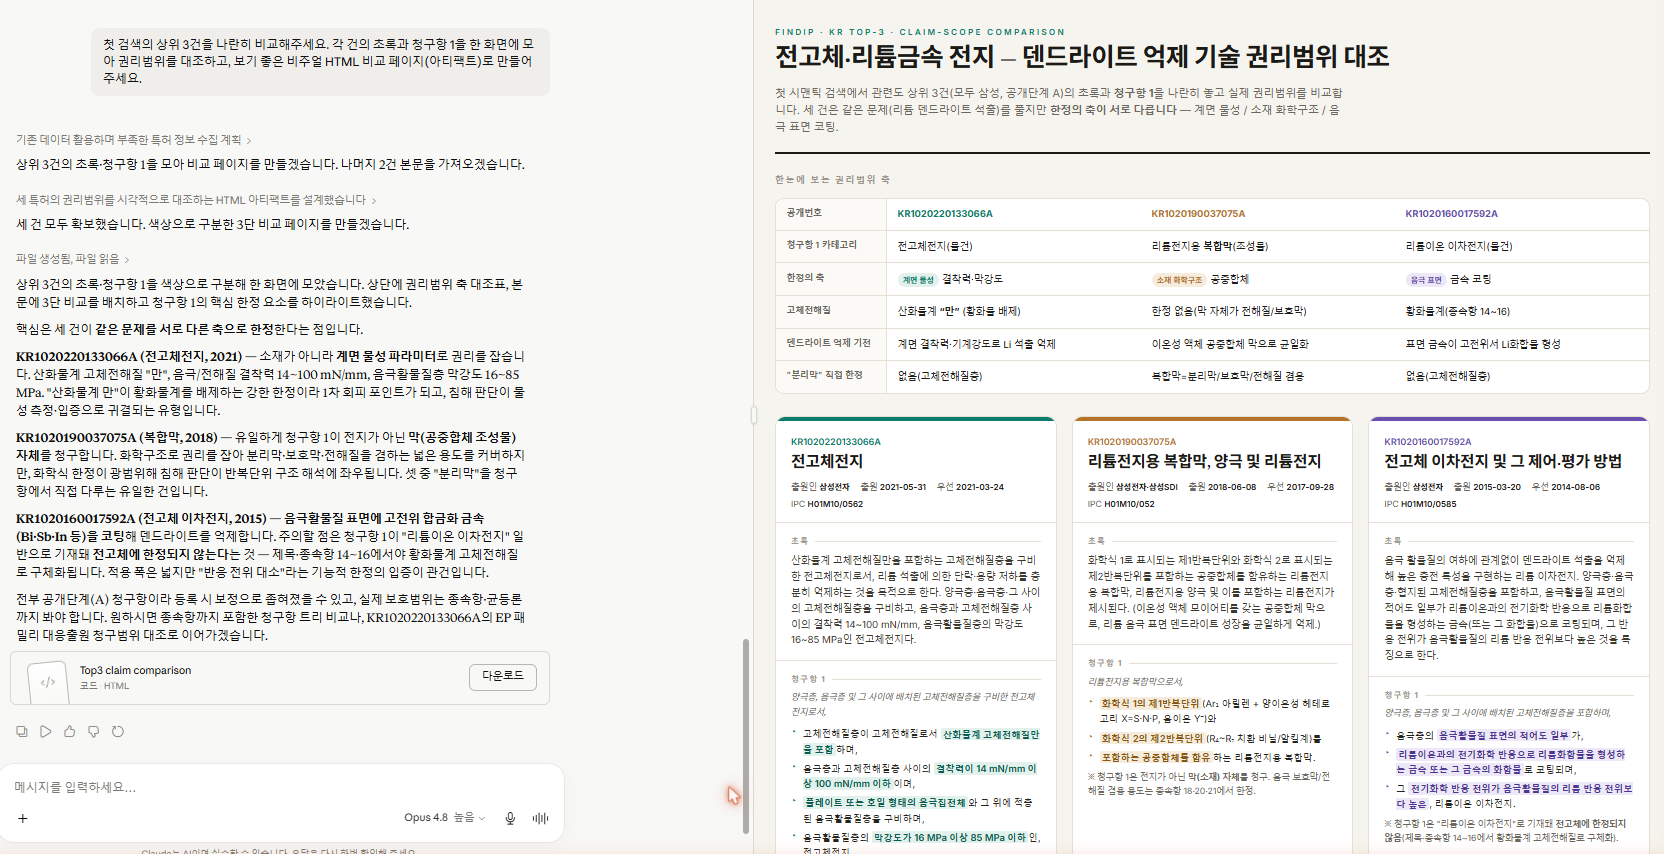Expand the '세 특허의 권리범위를 시각적으로 대조하는' thinking step

point(196,200)
